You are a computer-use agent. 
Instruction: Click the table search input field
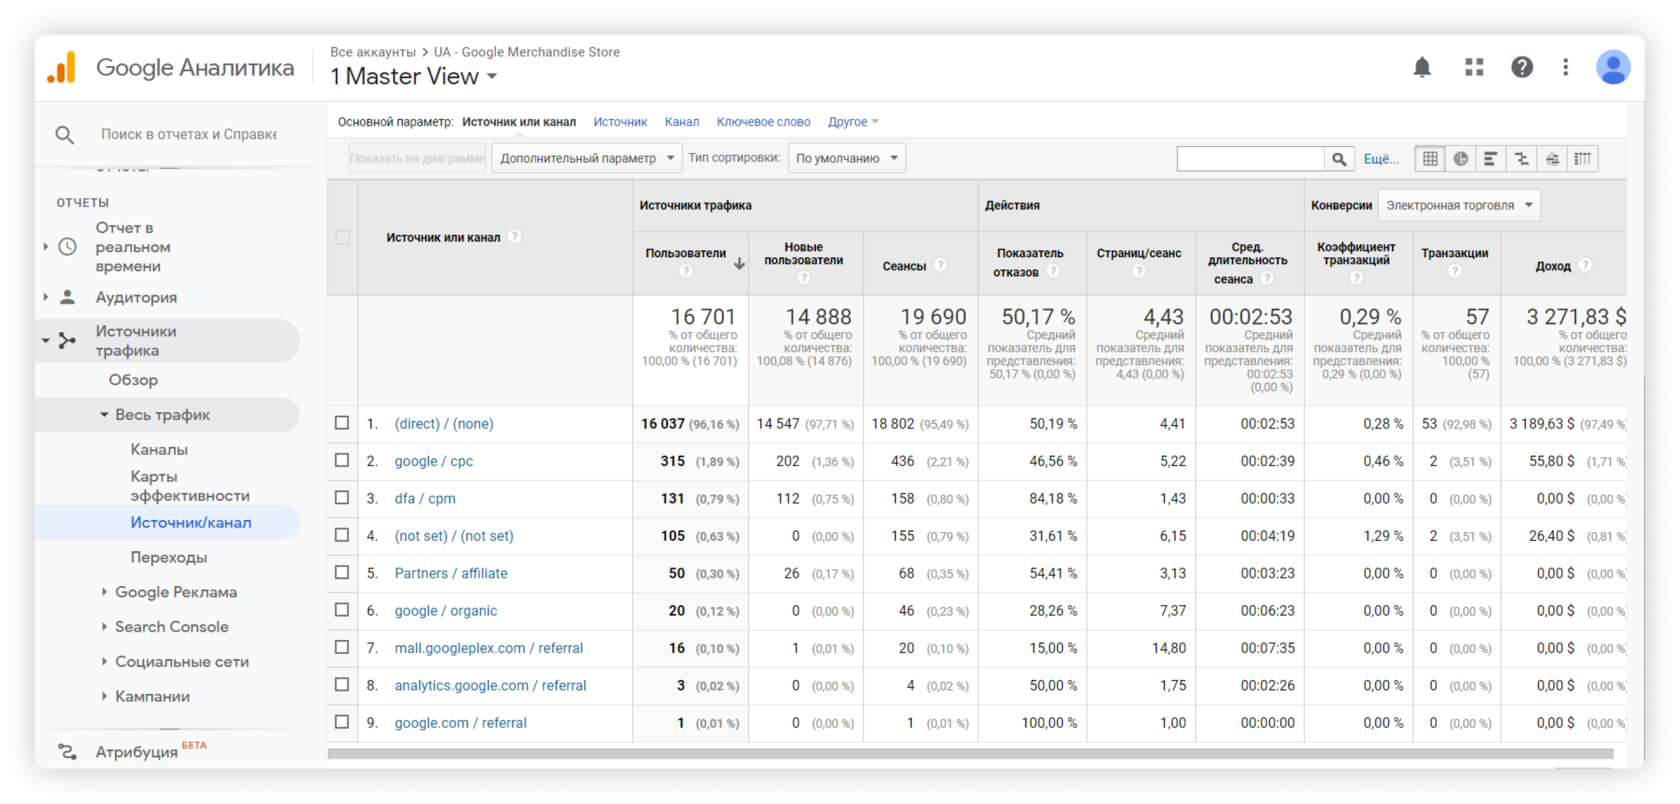click(x=1251, y=159)
